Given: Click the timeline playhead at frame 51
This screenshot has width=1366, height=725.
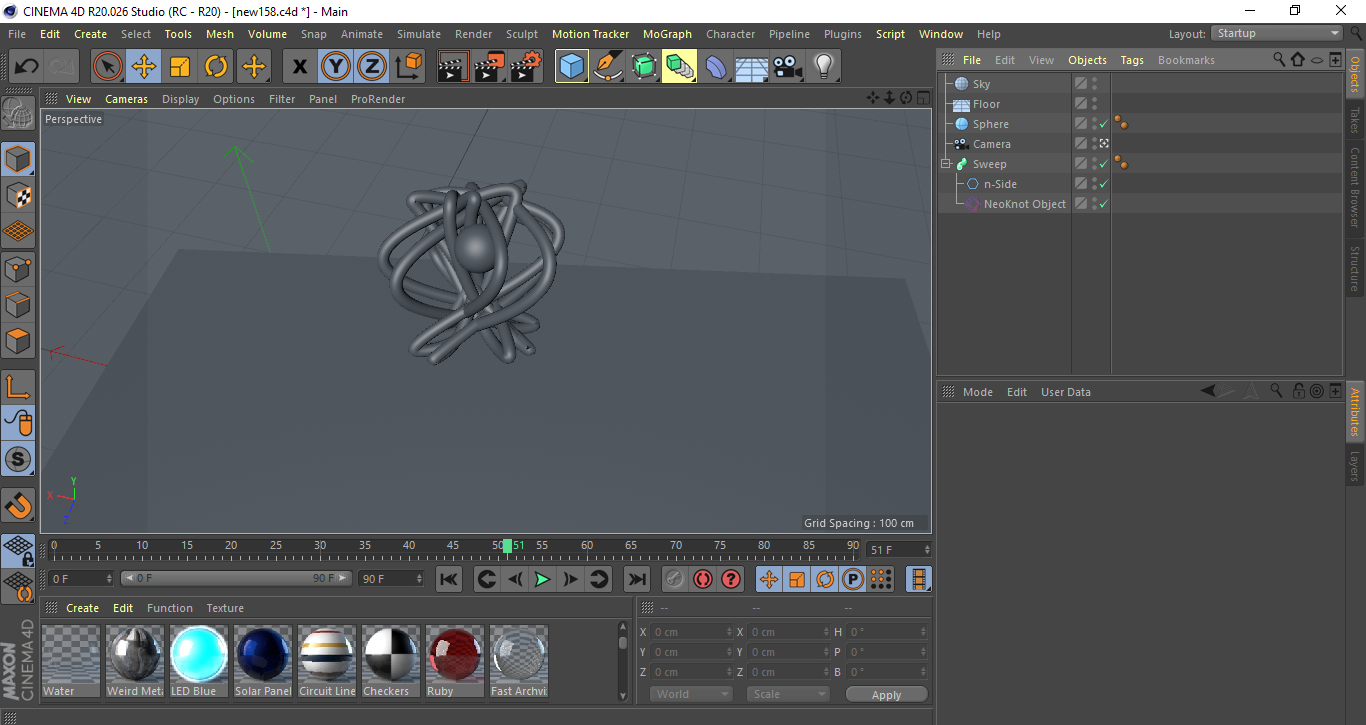Looking at the screenshot, I should point(507,546).
